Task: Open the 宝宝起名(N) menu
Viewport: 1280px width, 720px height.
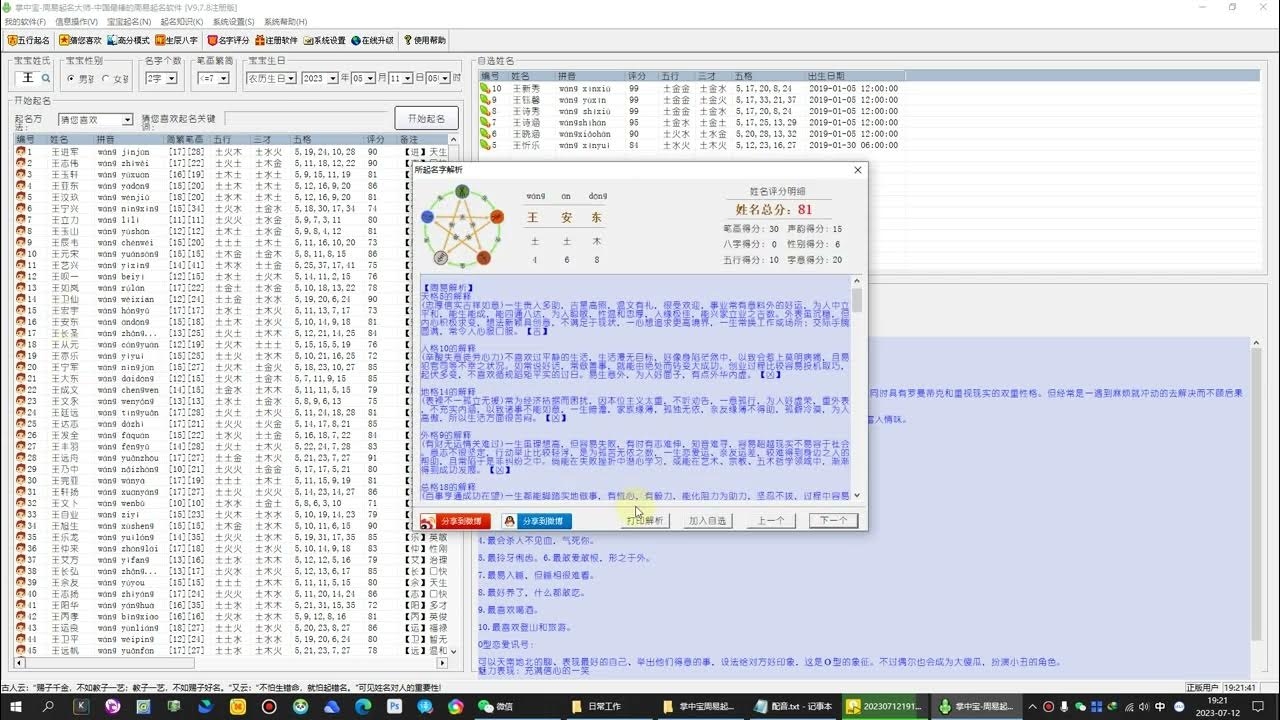Action: [x=129, y=21]
